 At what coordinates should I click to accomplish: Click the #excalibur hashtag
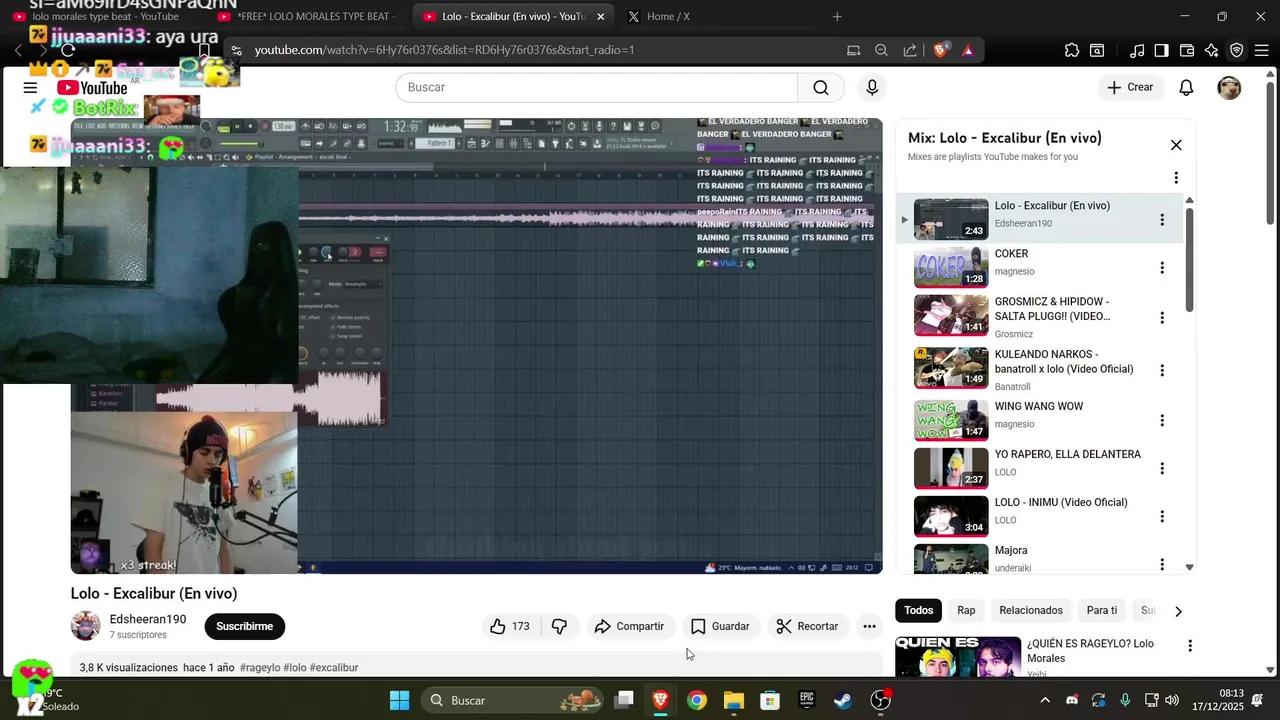point(334,667)
